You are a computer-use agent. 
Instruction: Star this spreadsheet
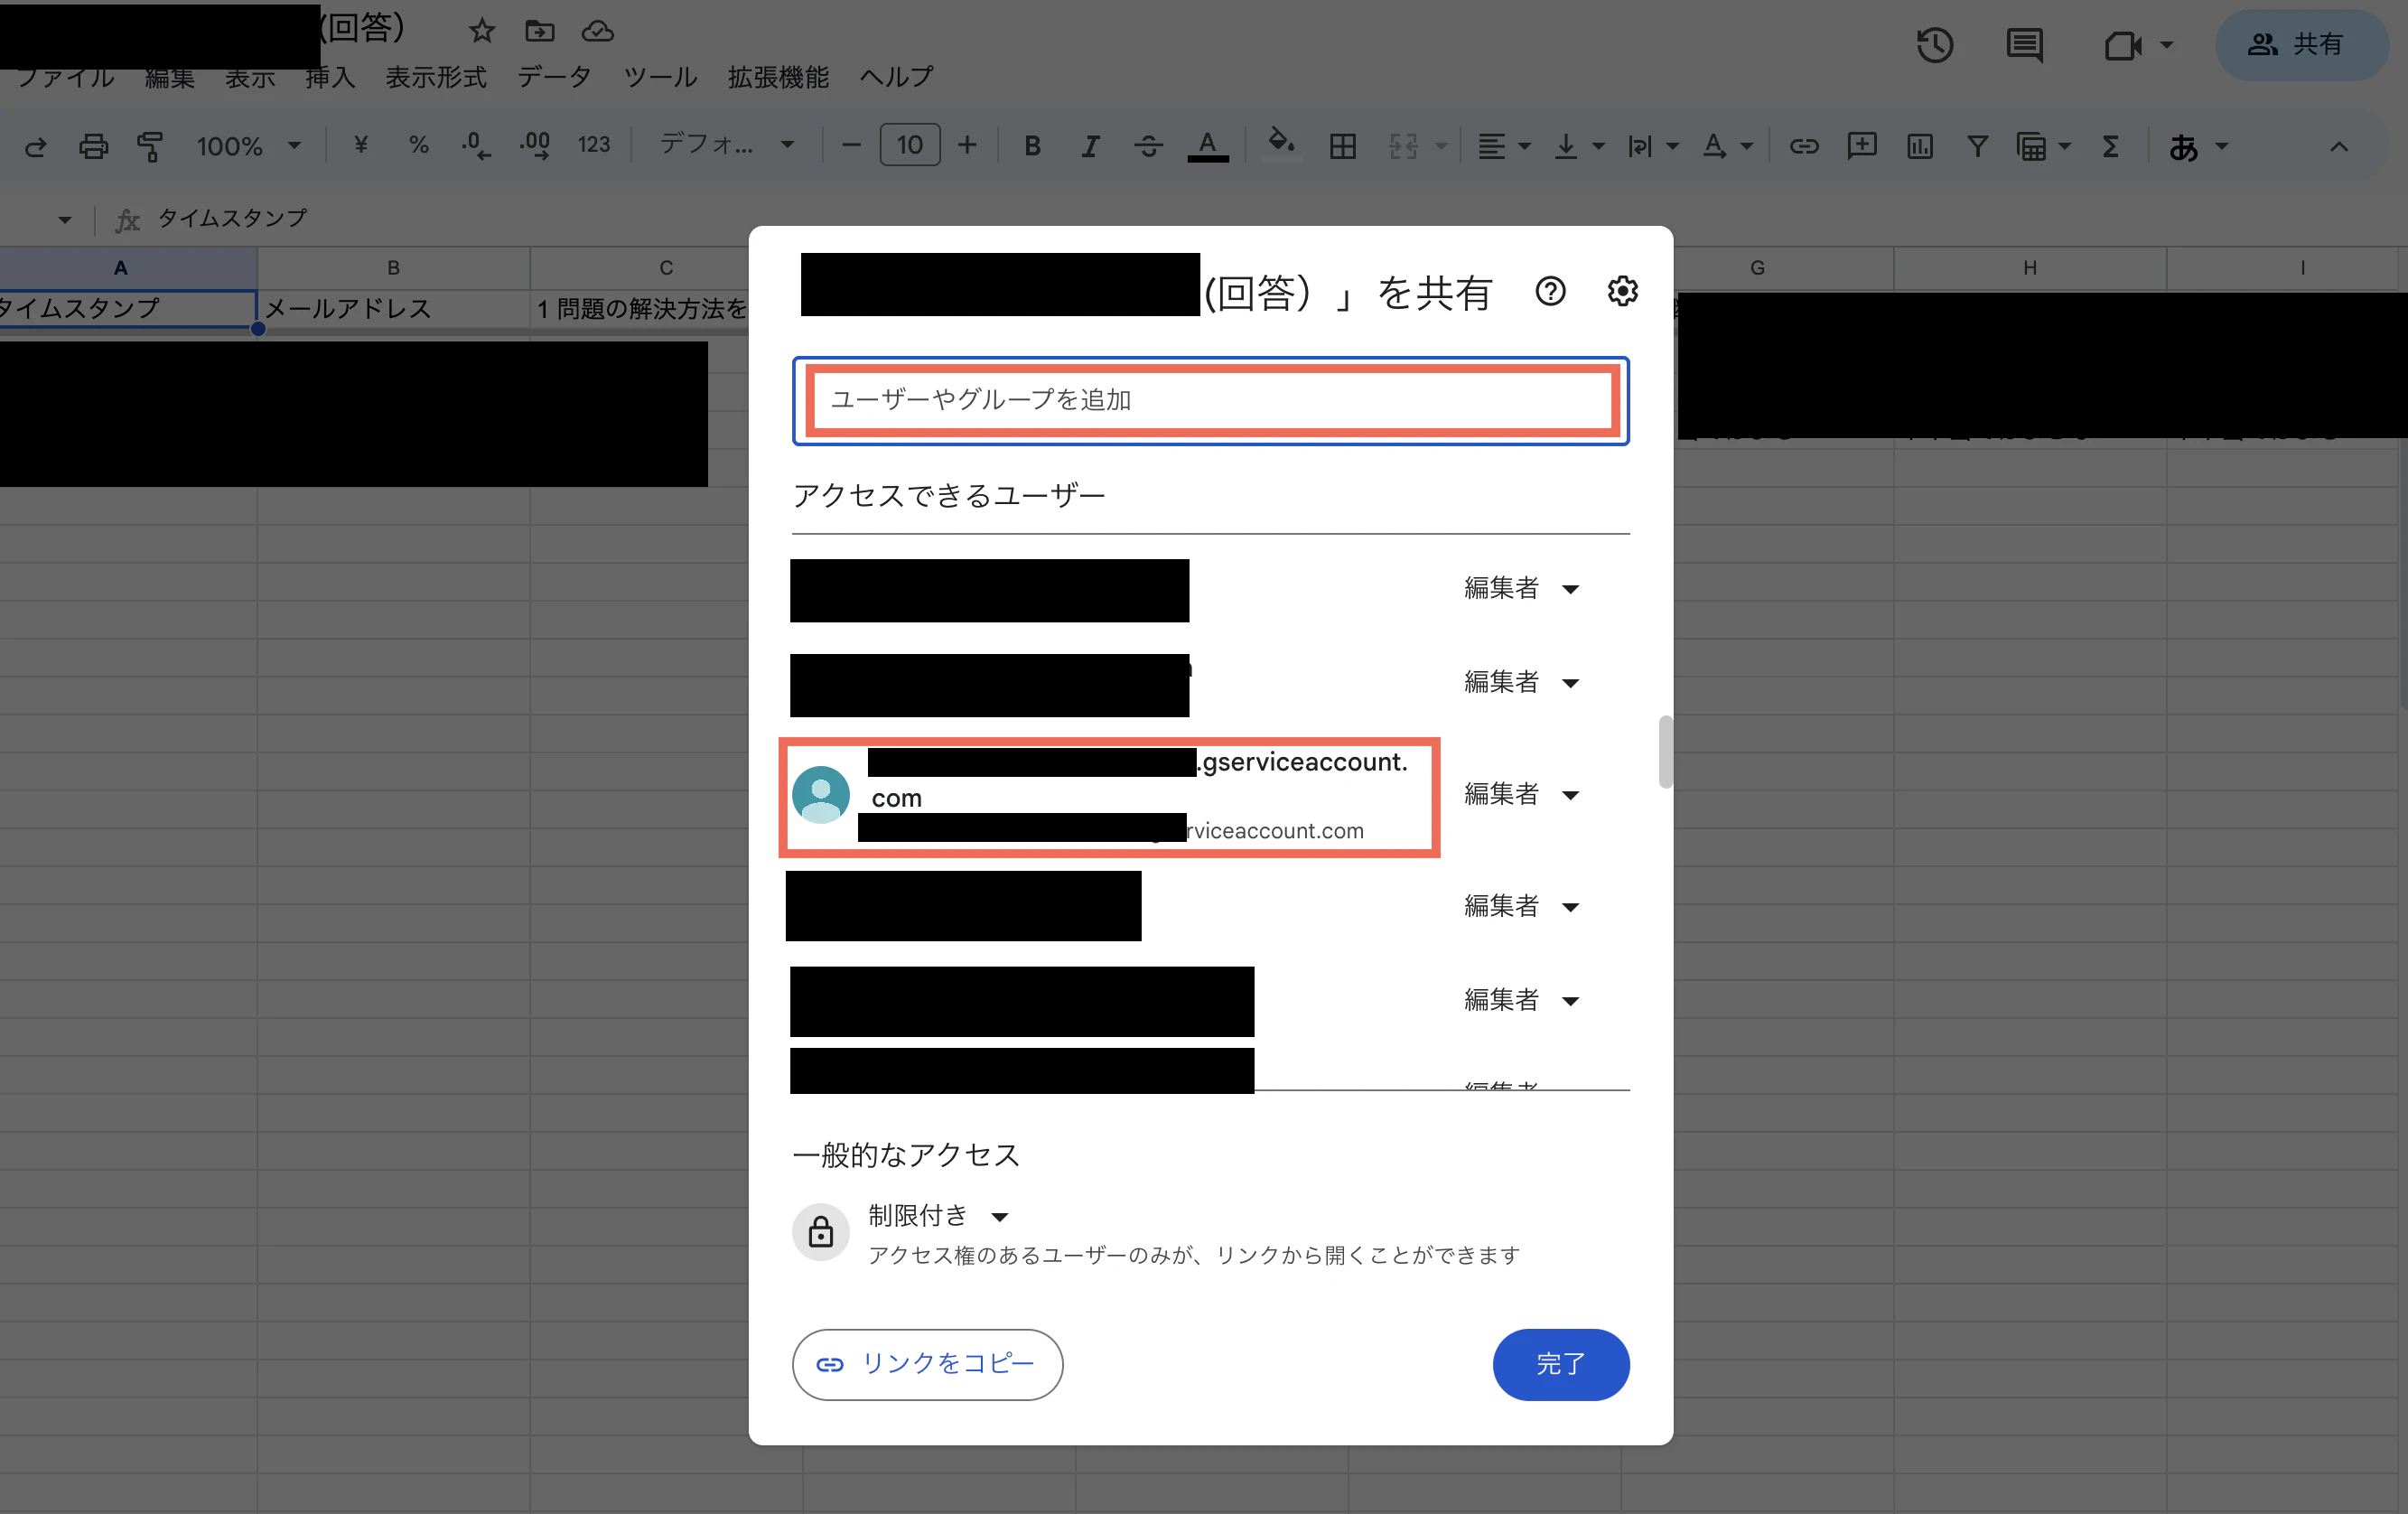click(x=482, y=31)
